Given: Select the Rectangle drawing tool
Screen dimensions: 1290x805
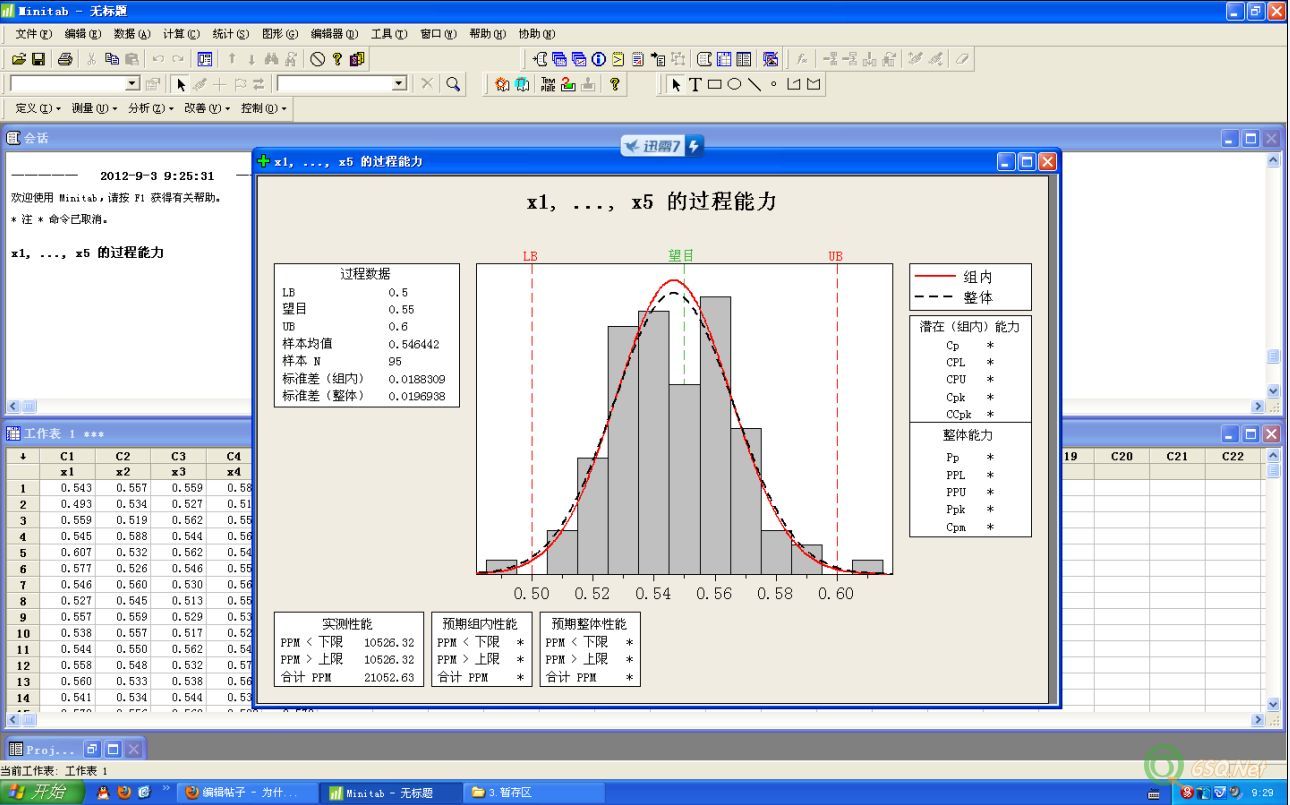Looking at the screenshot, I should tap(715, 85).
